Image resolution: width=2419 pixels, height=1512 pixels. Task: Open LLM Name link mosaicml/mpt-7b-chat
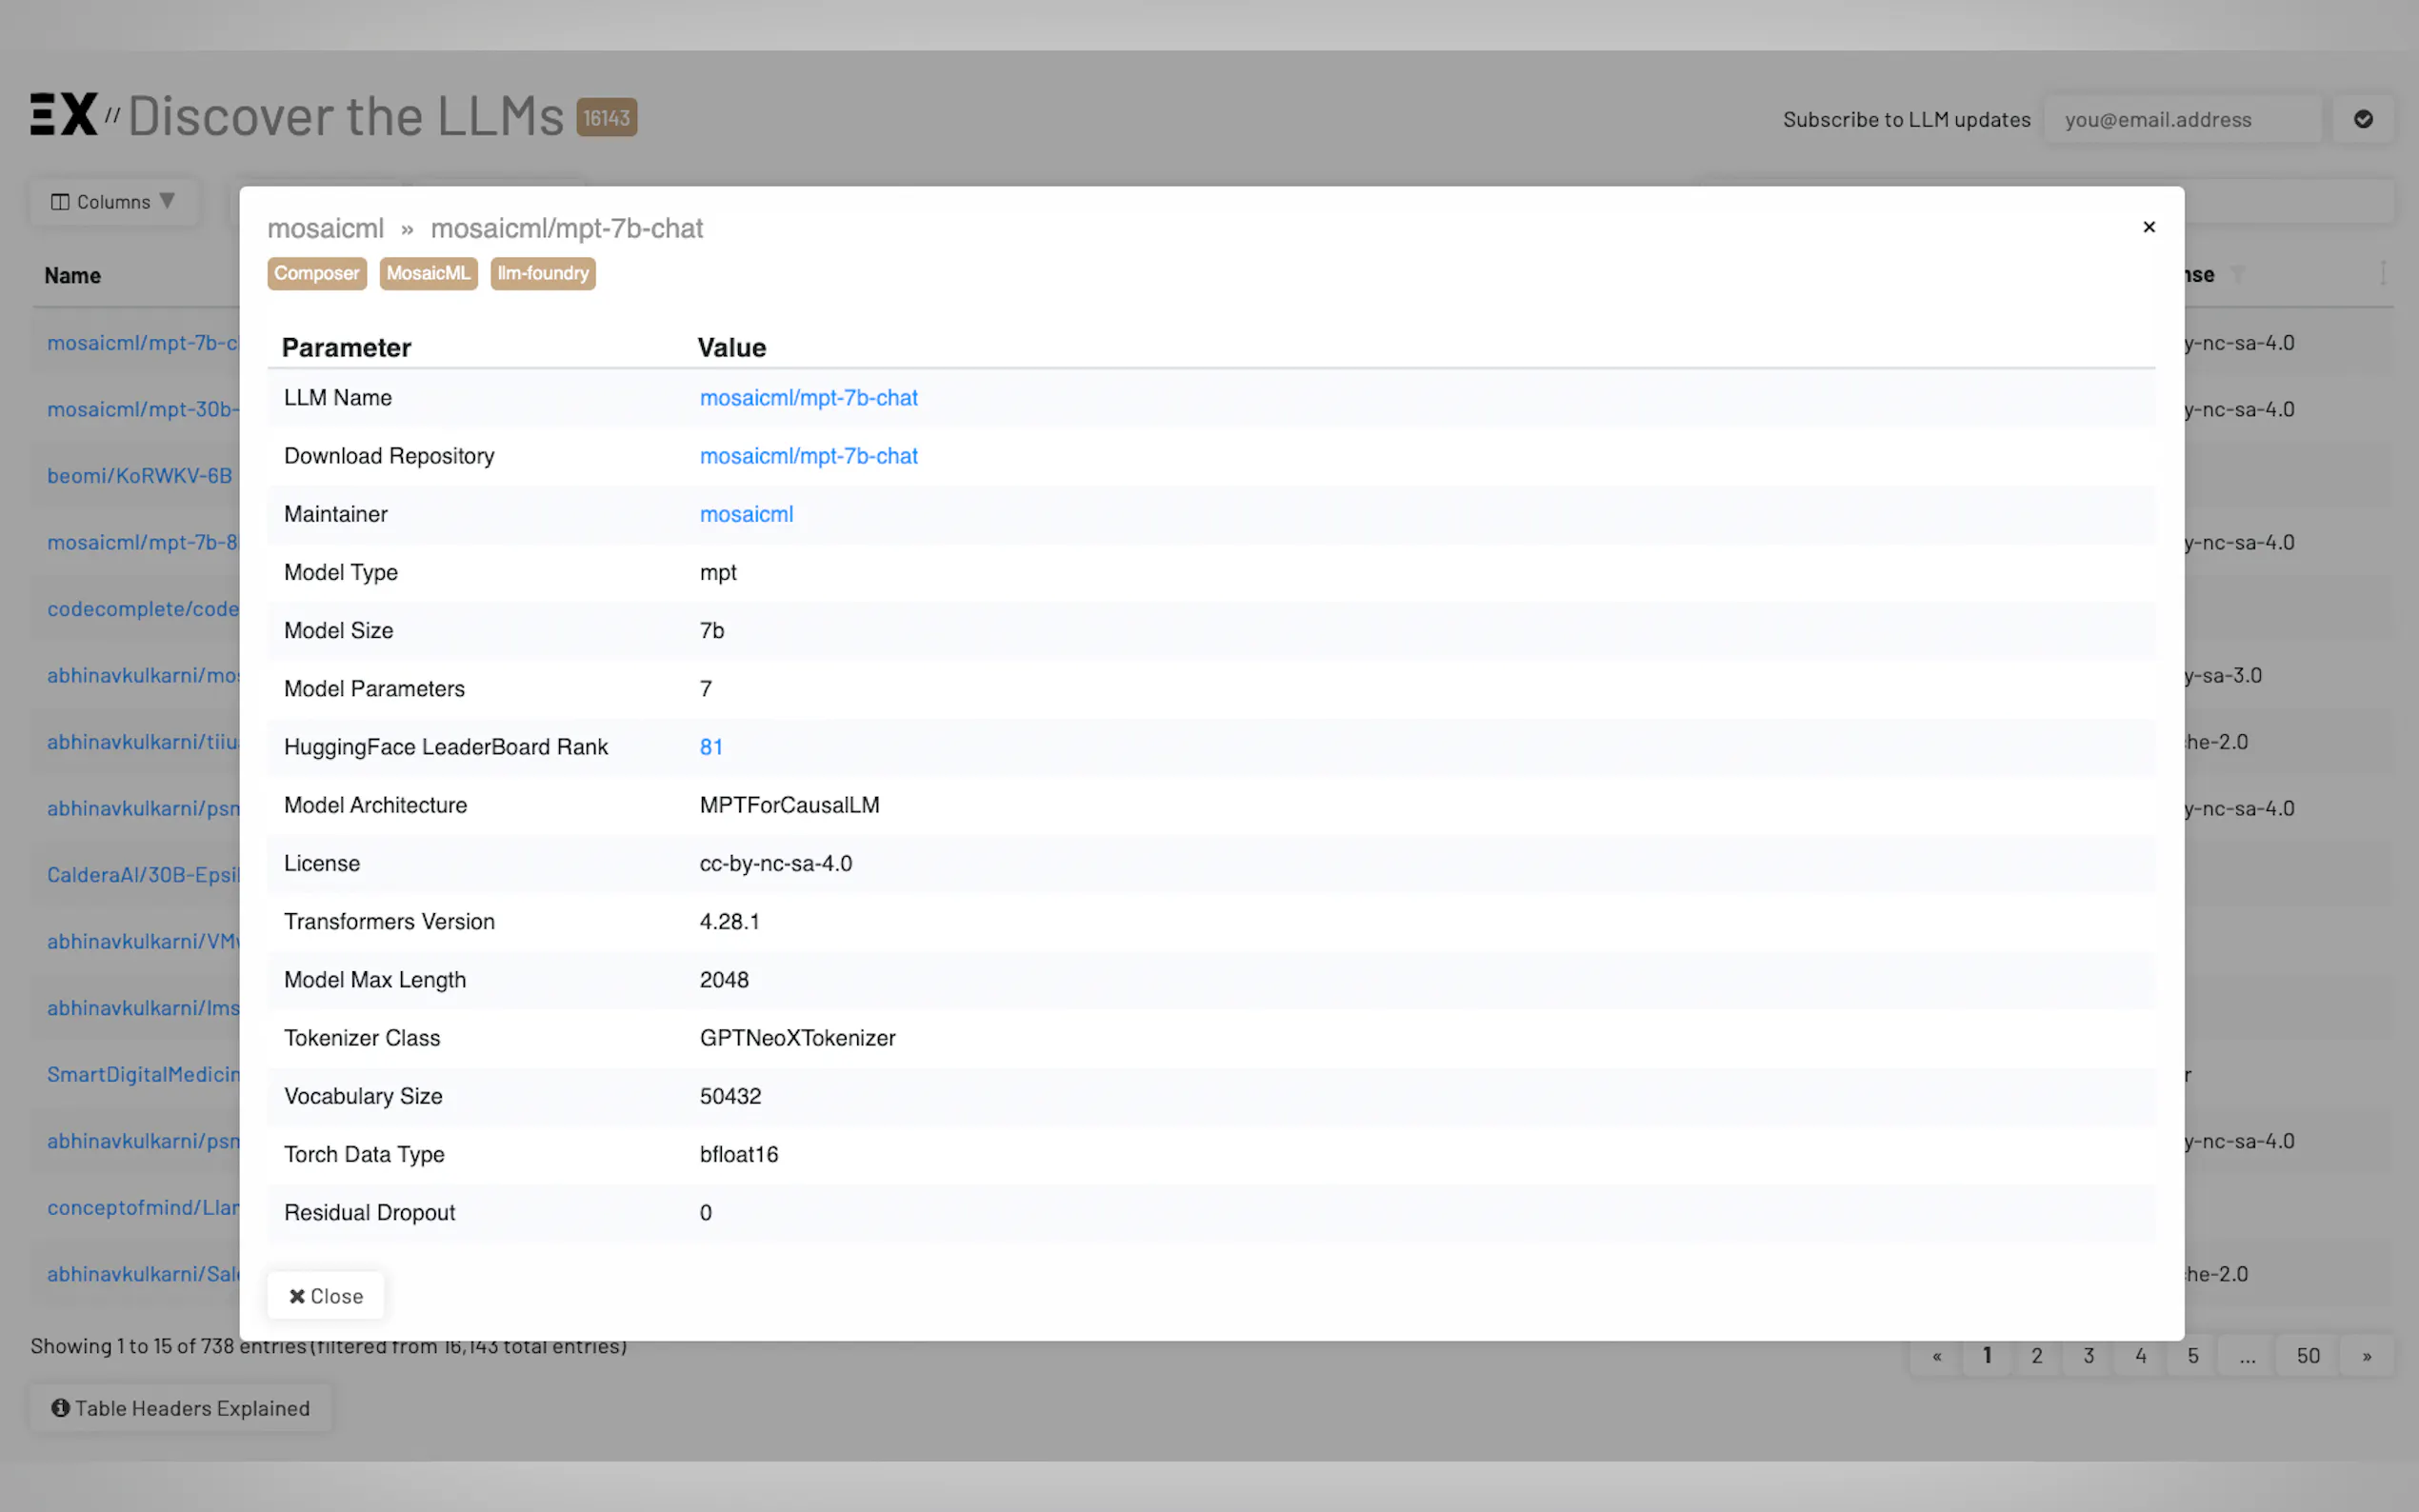click(x=808, y=398)
